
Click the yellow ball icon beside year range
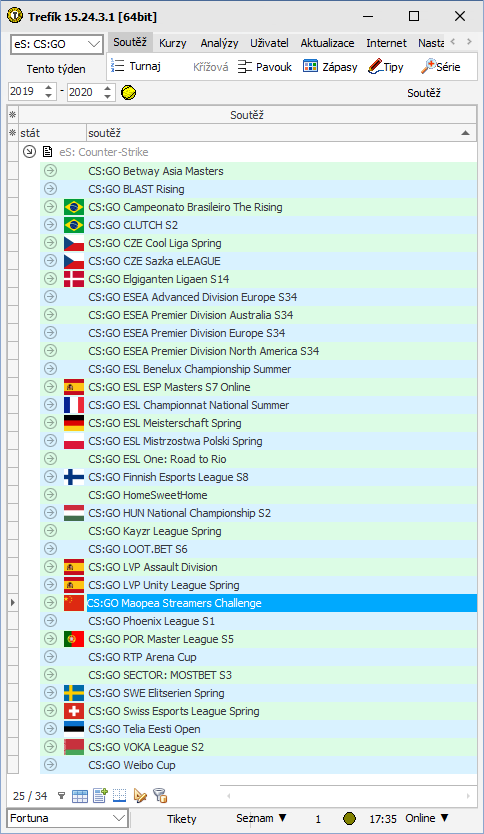pos(128,93)
